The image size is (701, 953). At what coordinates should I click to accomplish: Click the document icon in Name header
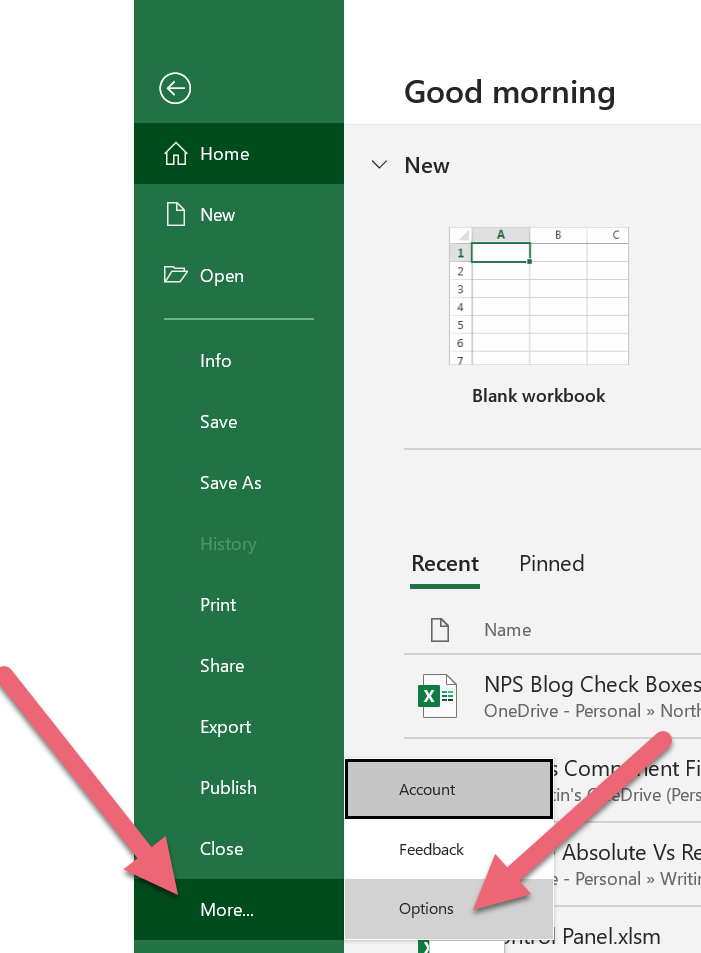[440, 630]
